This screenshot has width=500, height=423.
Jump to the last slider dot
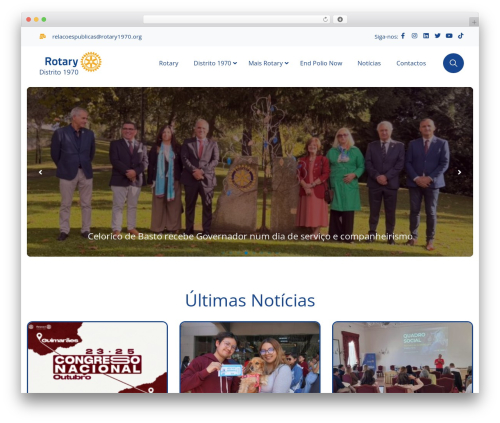[277, 253]
